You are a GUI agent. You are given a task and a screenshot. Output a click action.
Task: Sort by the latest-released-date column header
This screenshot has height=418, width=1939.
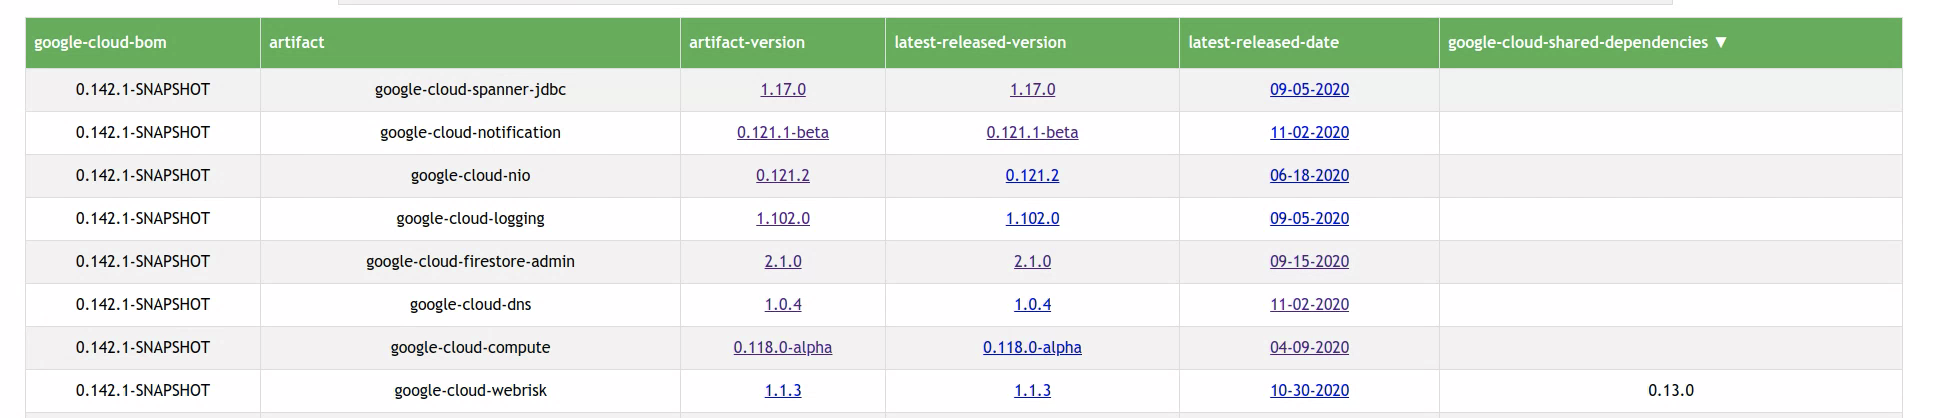pyautogui.click(x=1309, y=42)
